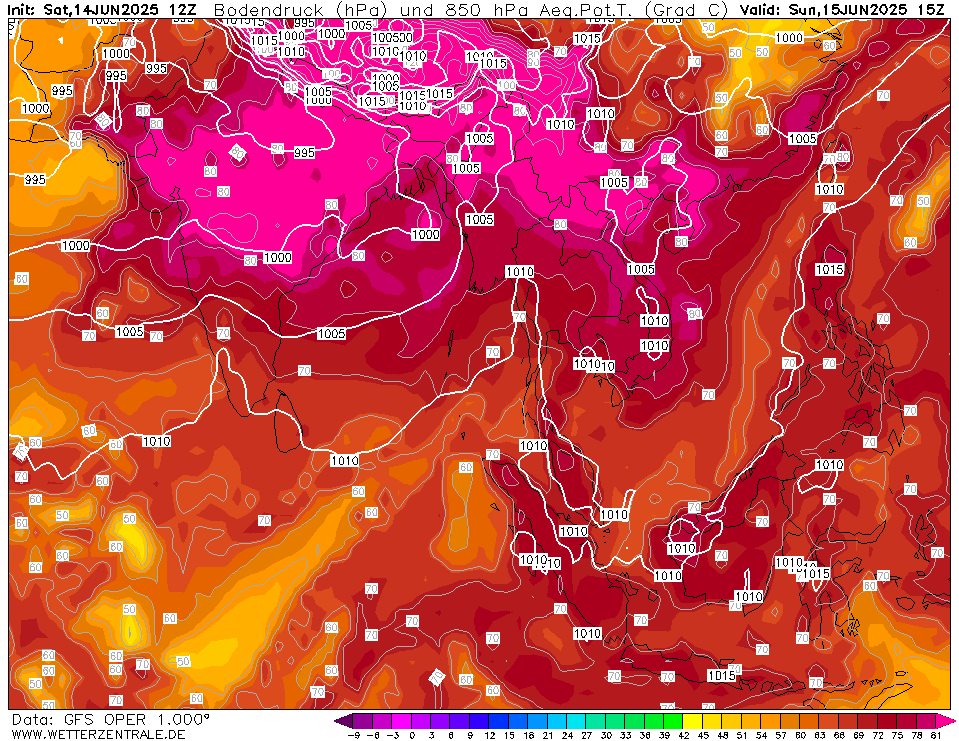Select cyan legend swatch between 24 and 27
Viewport: 959px width, 741px height.
pos(576,721)
